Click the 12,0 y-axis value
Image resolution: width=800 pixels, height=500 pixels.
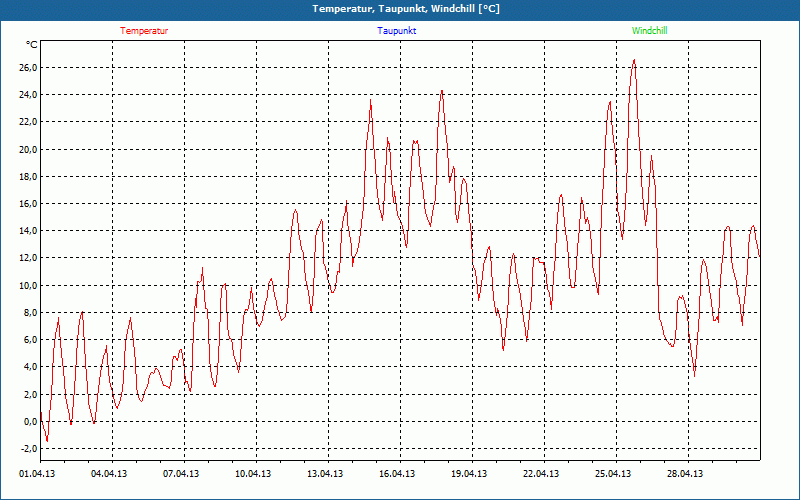(x=28, y=258)
